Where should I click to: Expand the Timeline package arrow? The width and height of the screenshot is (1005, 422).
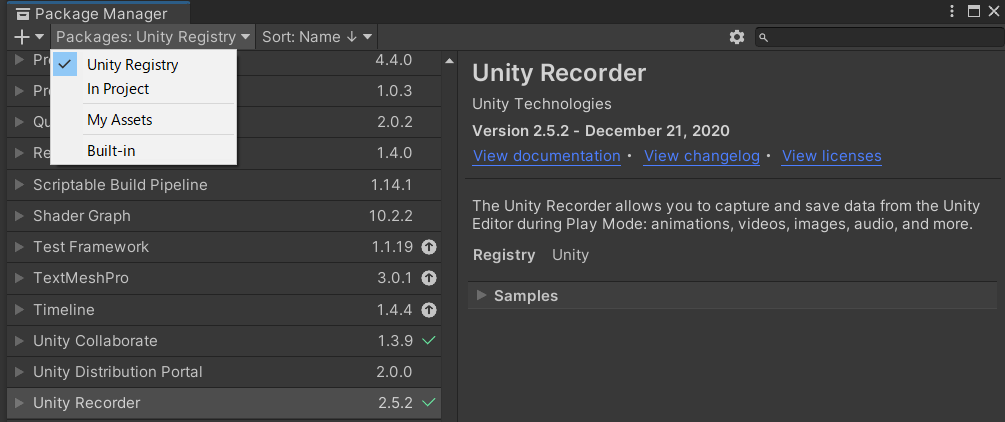[19, 310]
